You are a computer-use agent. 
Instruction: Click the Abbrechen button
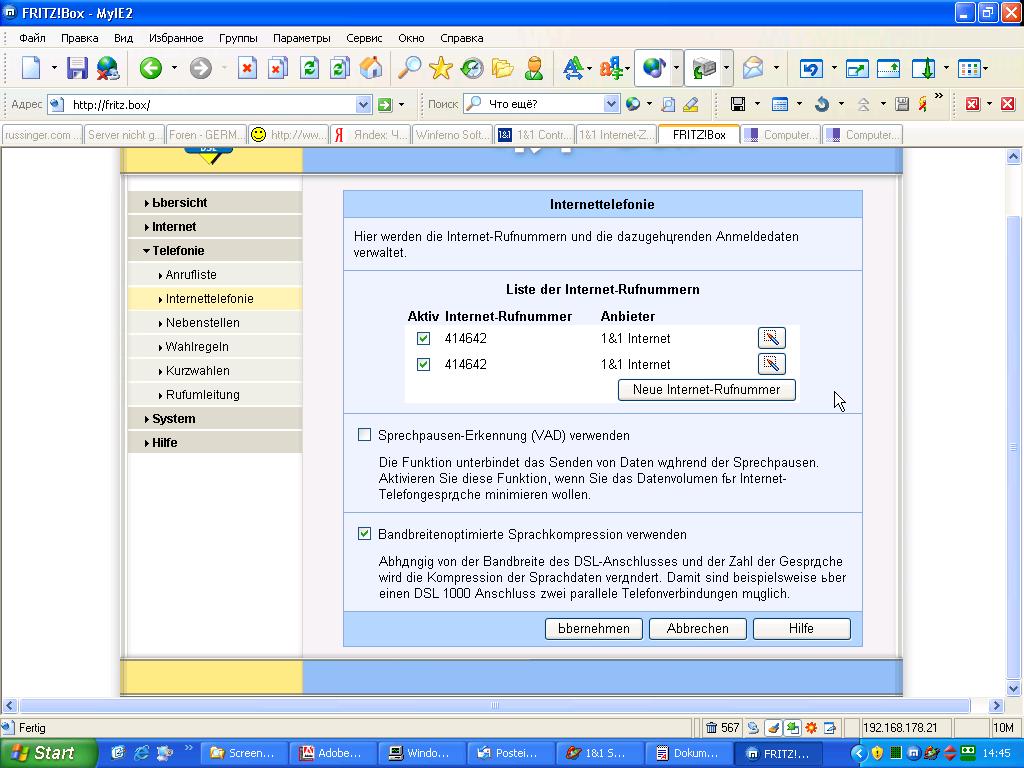697,629
